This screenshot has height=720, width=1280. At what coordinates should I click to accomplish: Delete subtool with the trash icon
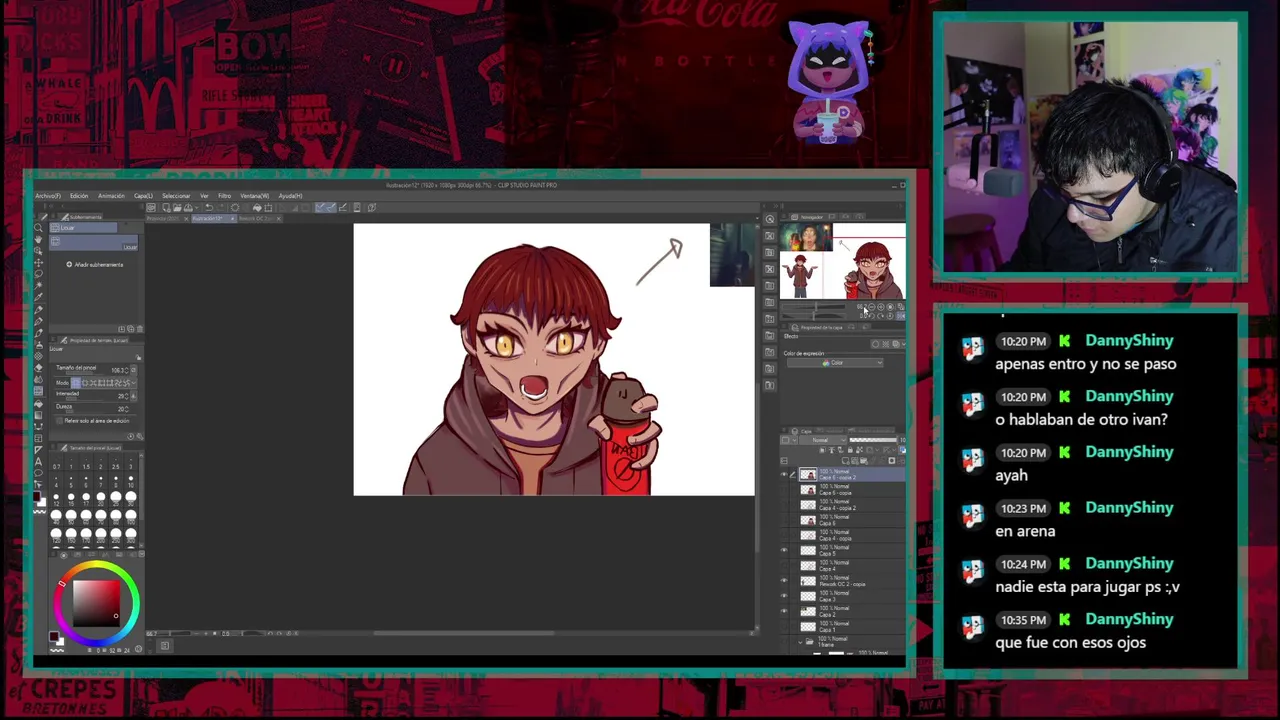[140, 329]
